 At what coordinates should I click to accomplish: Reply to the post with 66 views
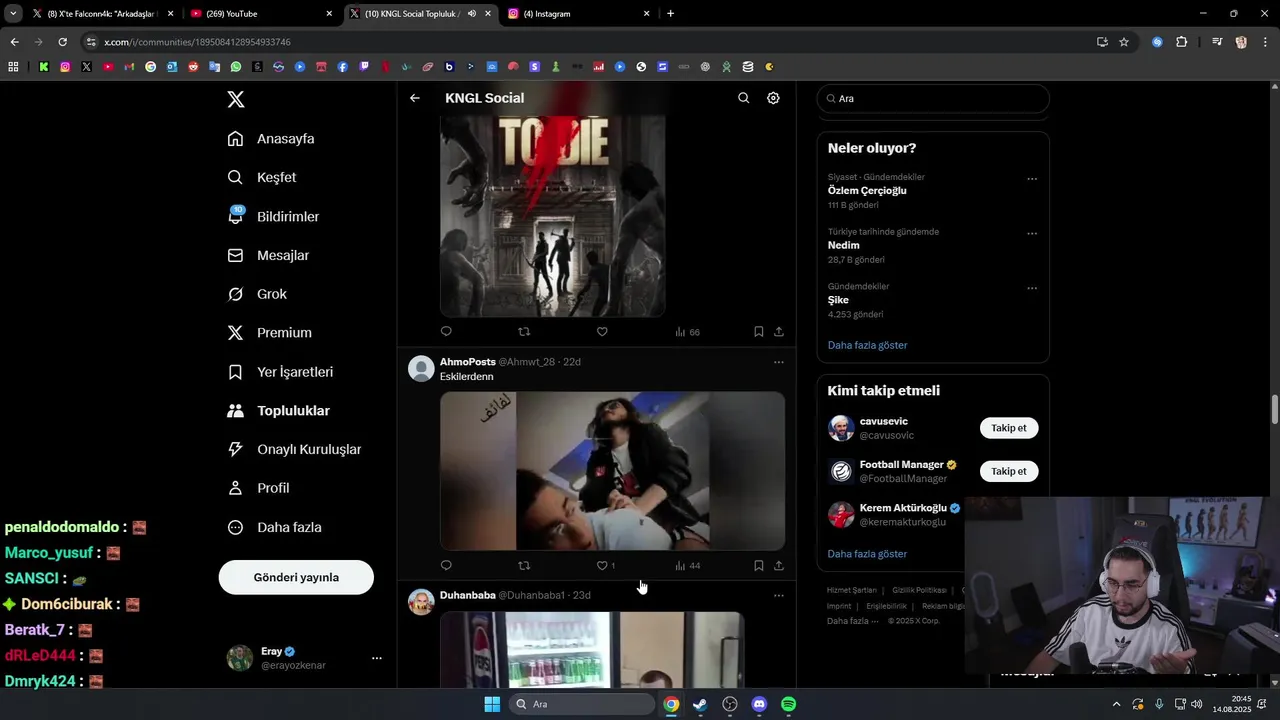[x=446, y=331]
